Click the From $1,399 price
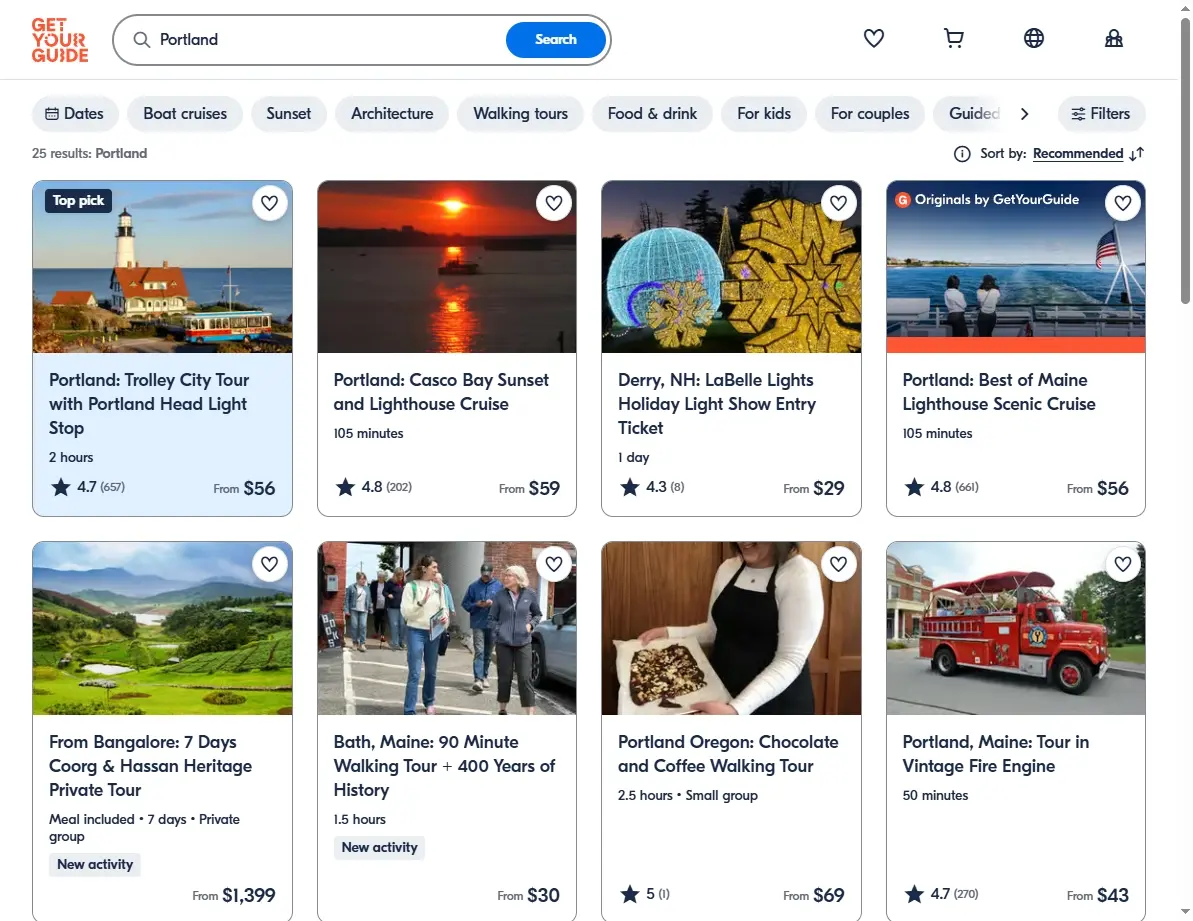Screen dimensions: 1193x921 [x=234, y=896]
